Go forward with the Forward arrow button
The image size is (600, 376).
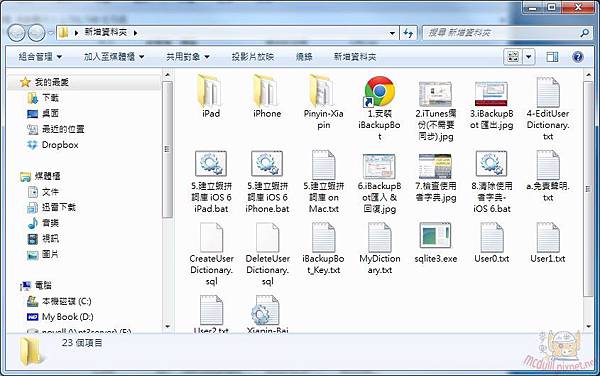click(36, 33)
